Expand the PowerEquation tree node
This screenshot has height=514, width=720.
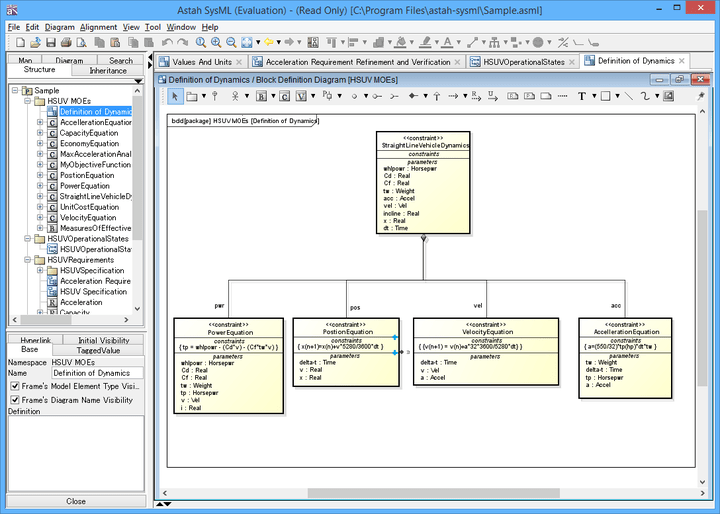click(40, 186)
